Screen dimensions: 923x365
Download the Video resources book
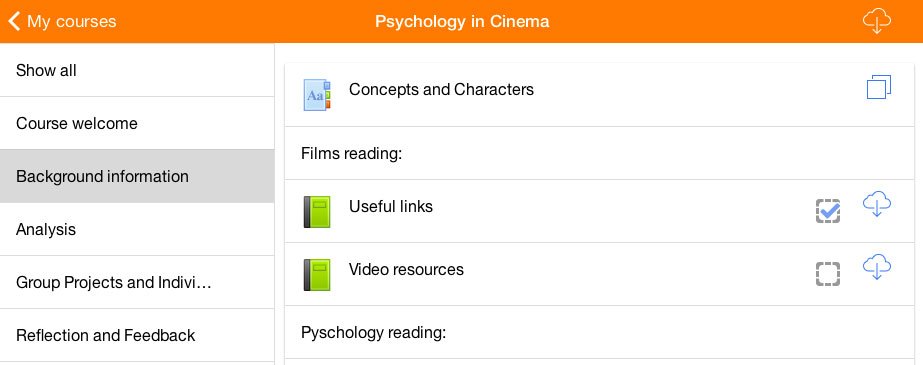click(876, 267)
